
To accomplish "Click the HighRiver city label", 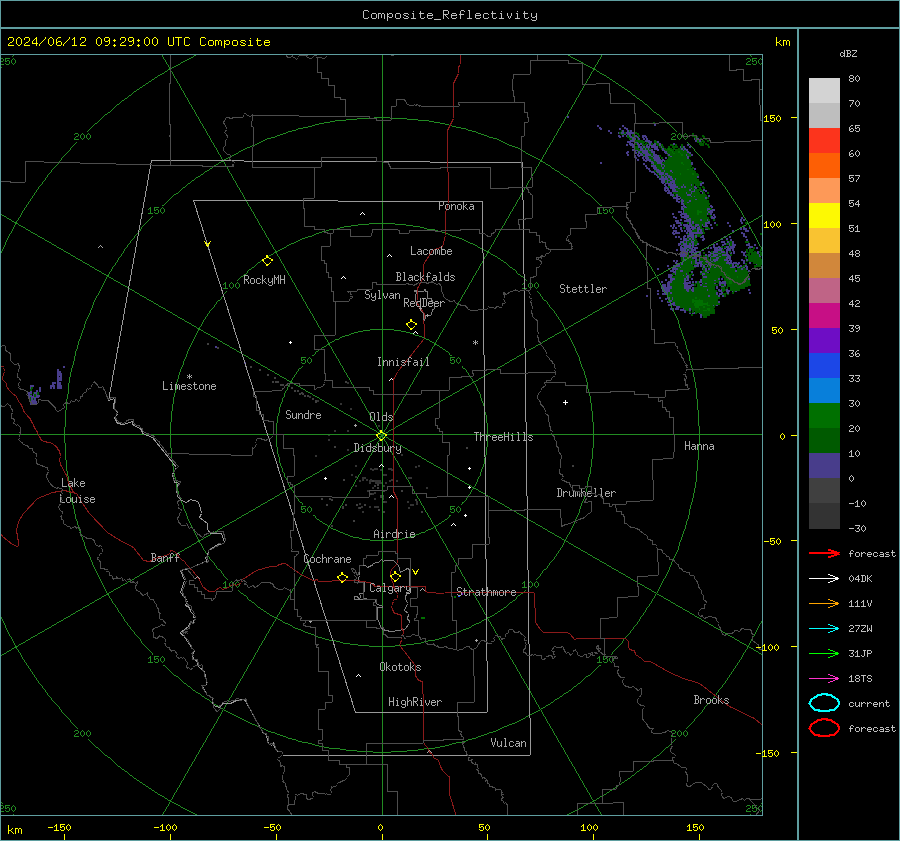I will coord(415,702).
